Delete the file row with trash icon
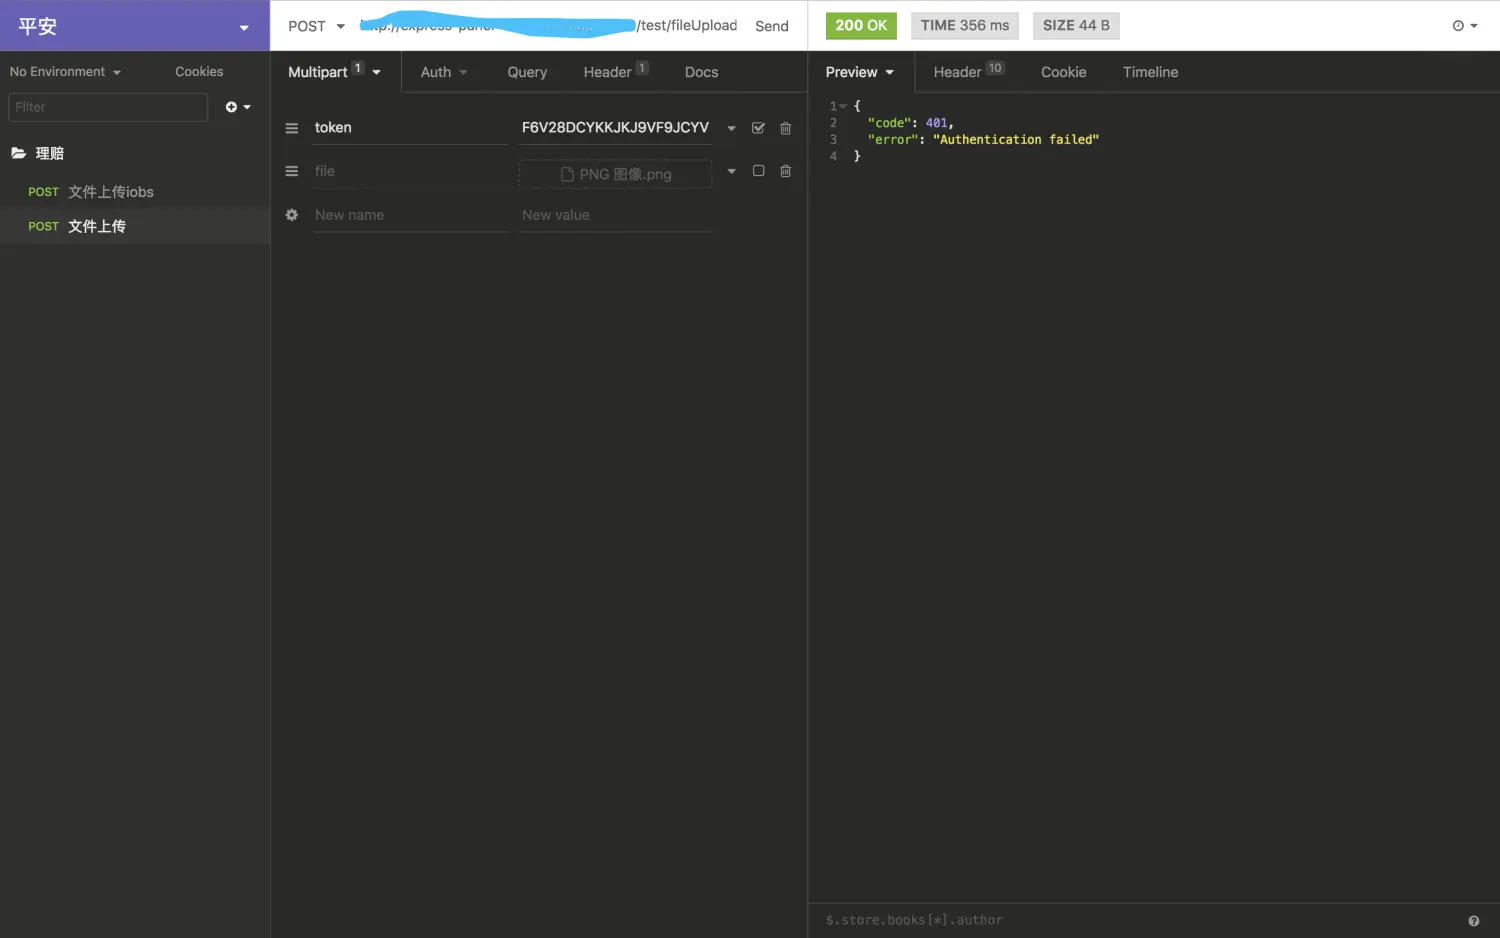Viewport: 1500px width, 938px height. point(785,171)
